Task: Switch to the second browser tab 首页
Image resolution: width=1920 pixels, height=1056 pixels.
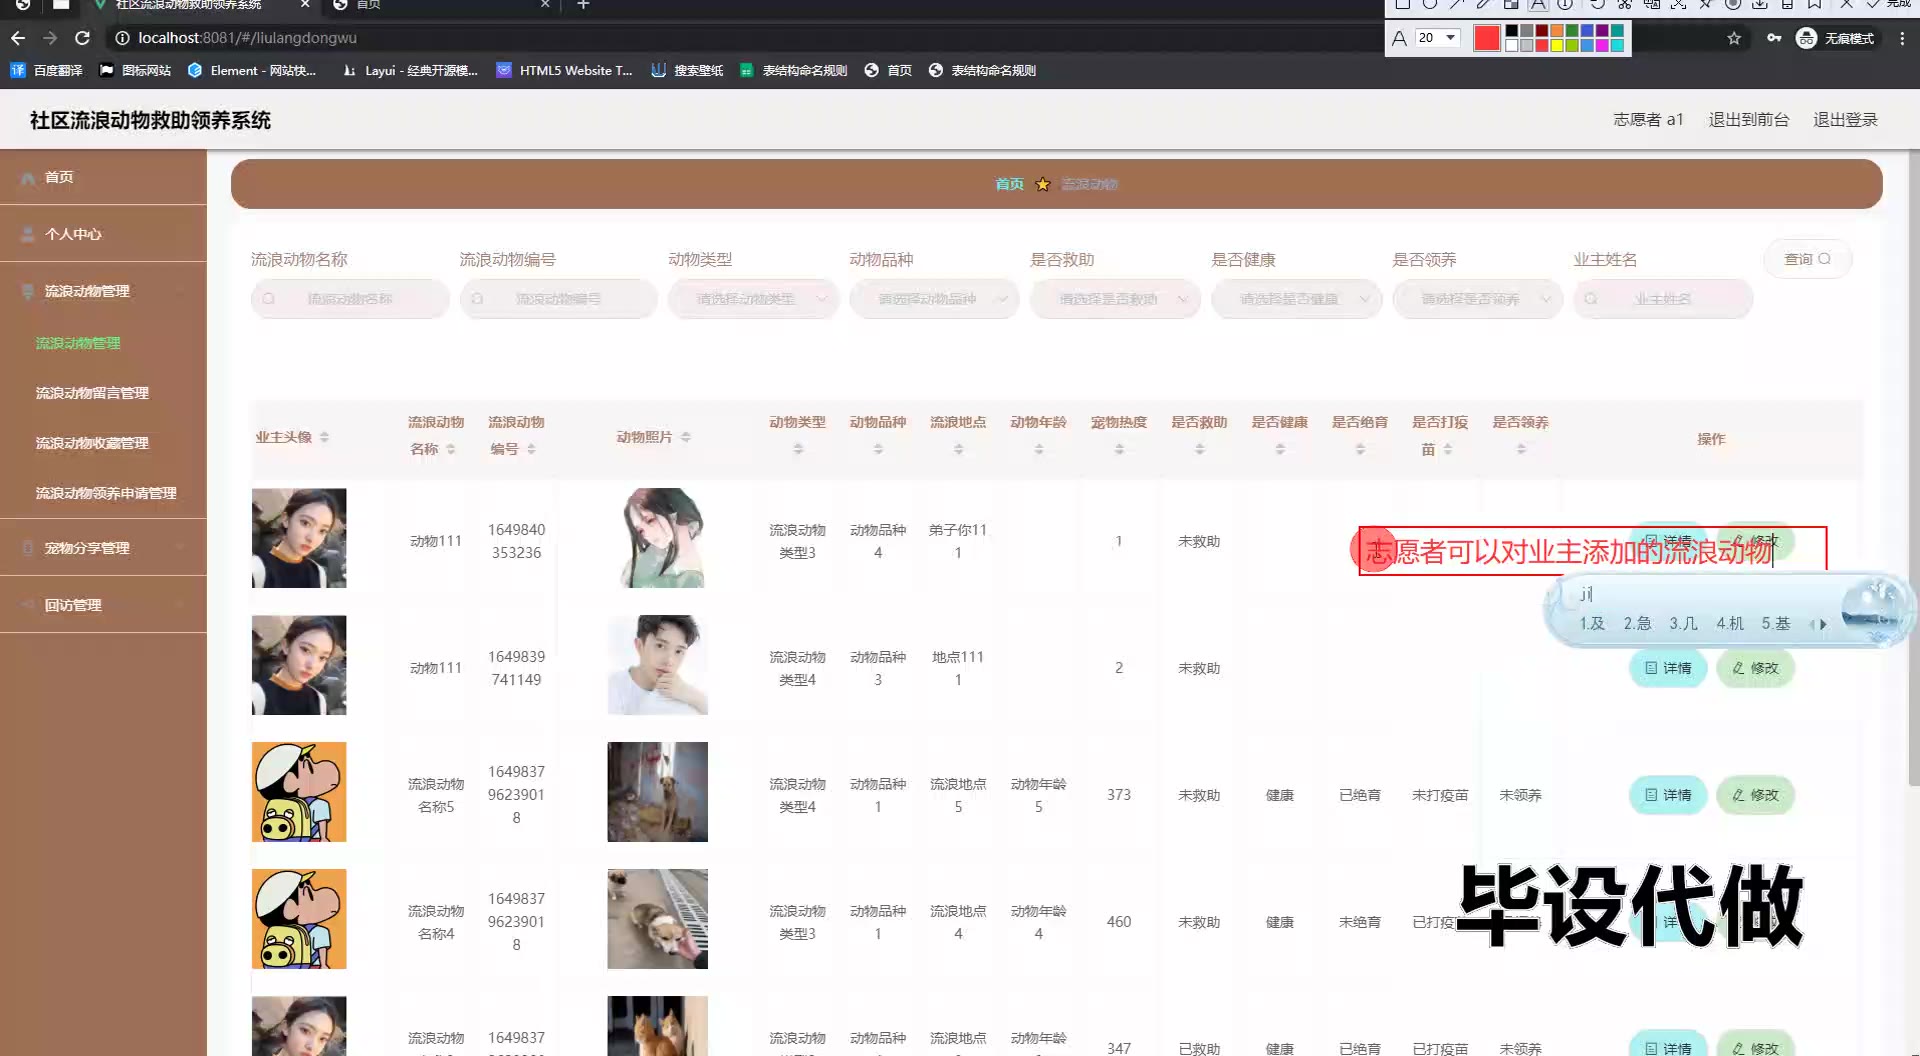Action: (x=440, y=5)
